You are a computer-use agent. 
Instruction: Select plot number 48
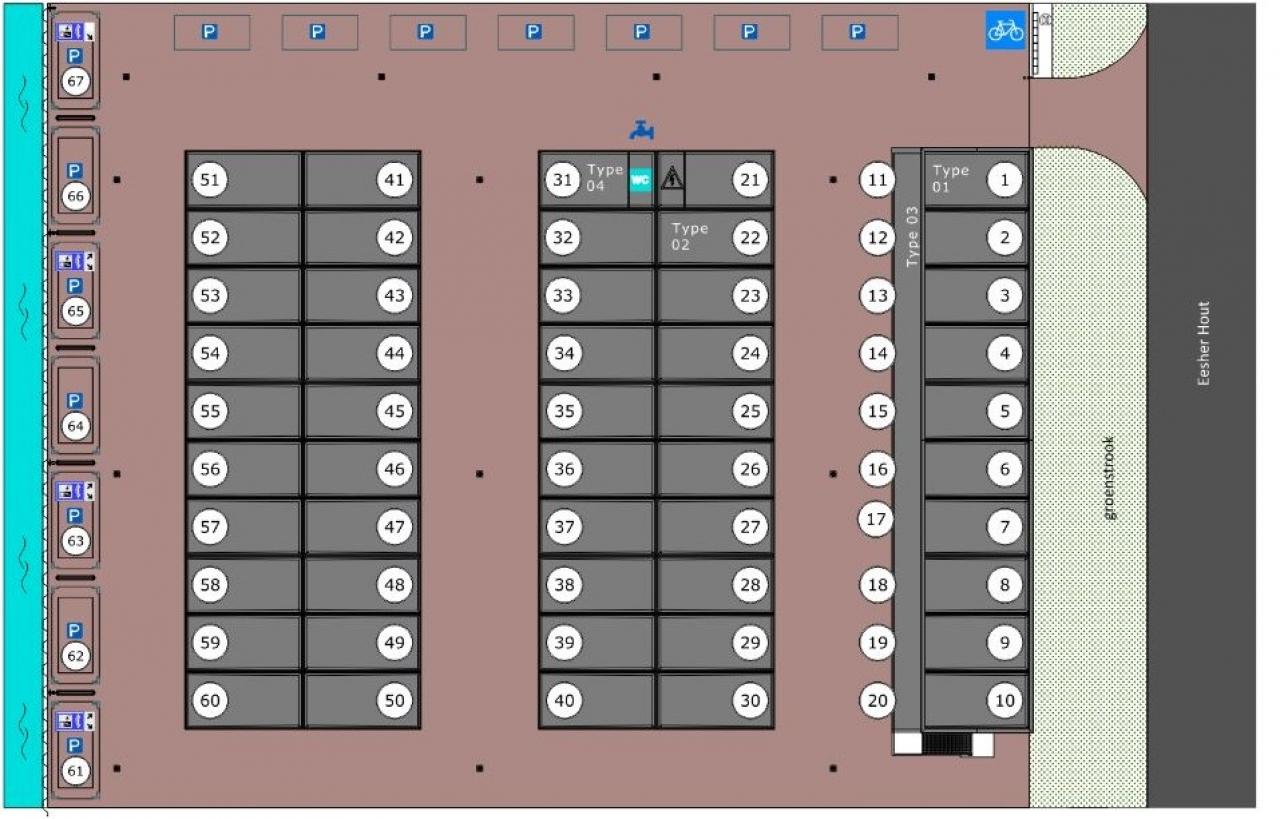click(395, 585)
